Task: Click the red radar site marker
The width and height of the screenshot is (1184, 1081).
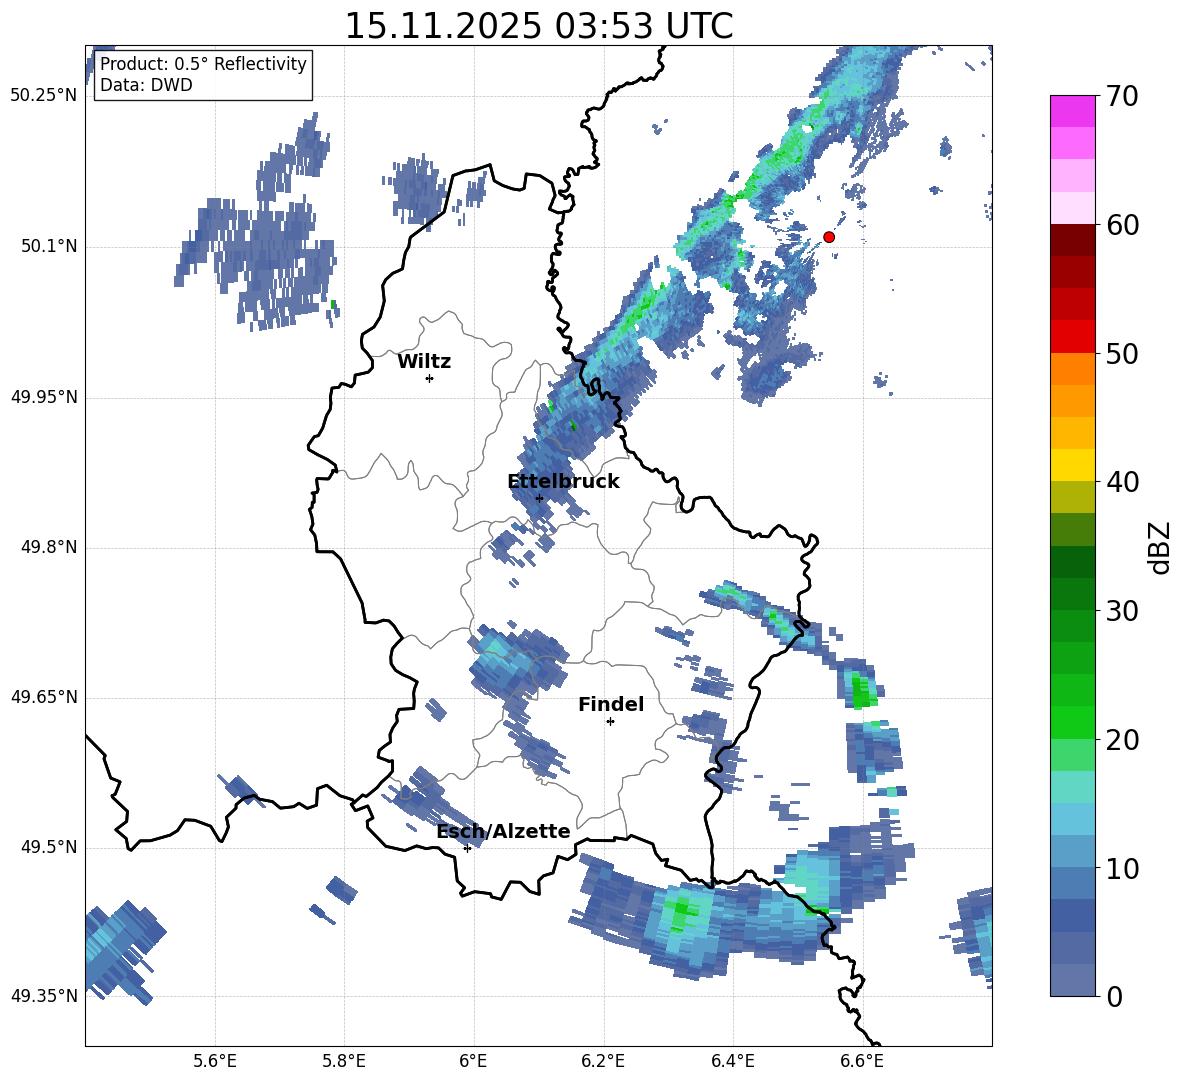Action: pyautogui.click(x=829, y=237)
